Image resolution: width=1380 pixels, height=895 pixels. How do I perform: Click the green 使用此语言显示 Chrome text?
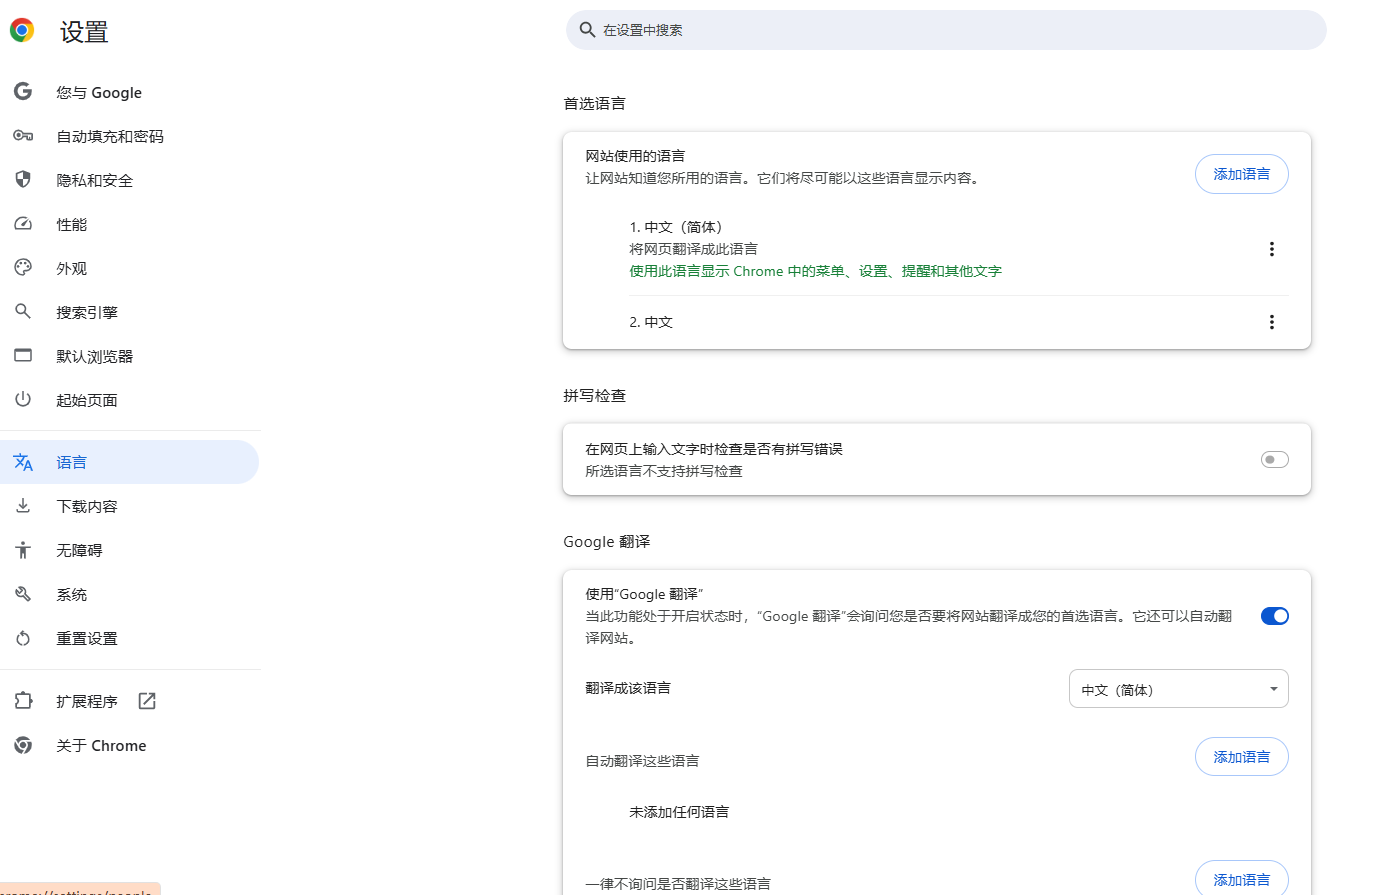click(815, 271)
